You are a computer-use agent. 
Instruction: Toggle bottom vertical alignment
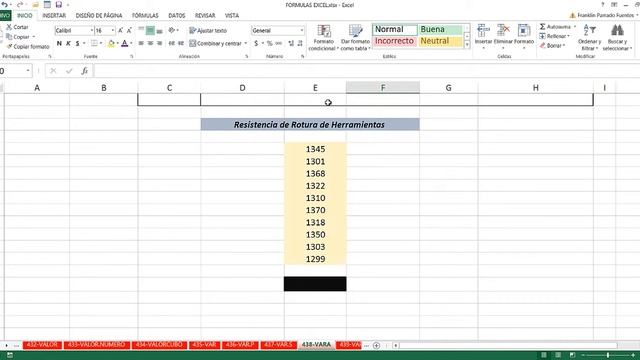click(159, 31)
